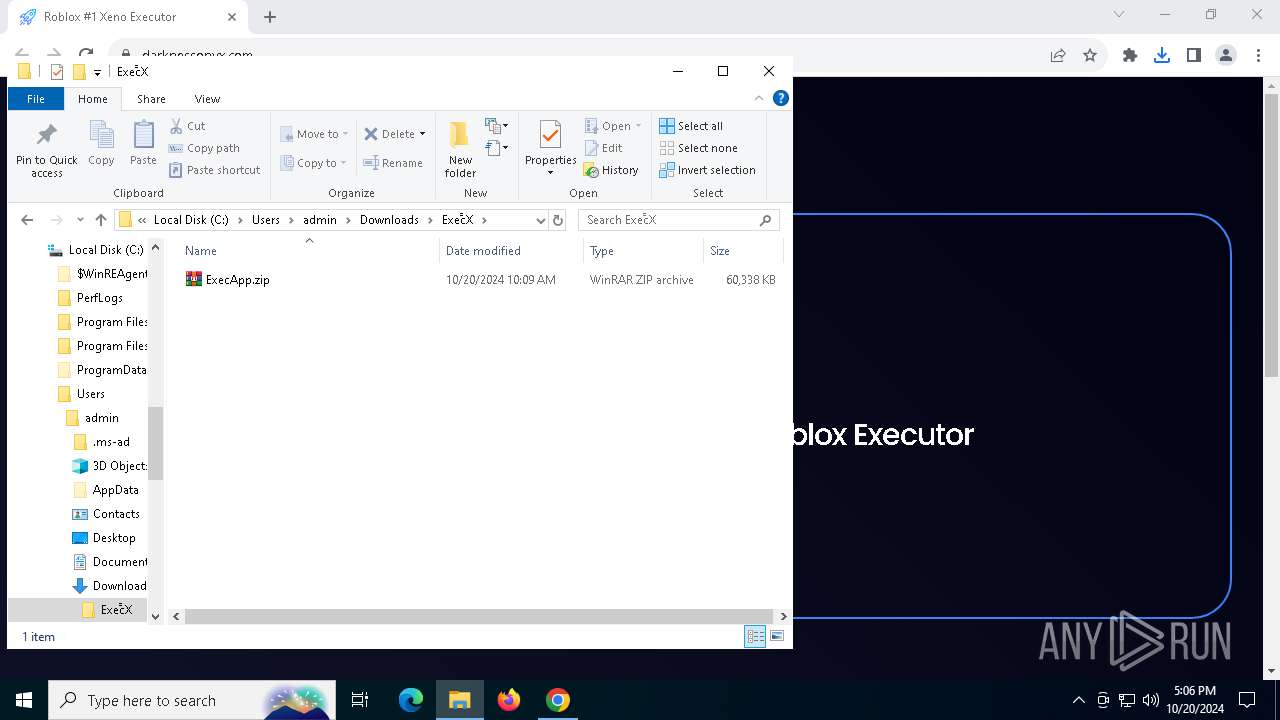Click Select none
The height and width of the screenshot is (720, 1280).
click(x=698, y=148)
